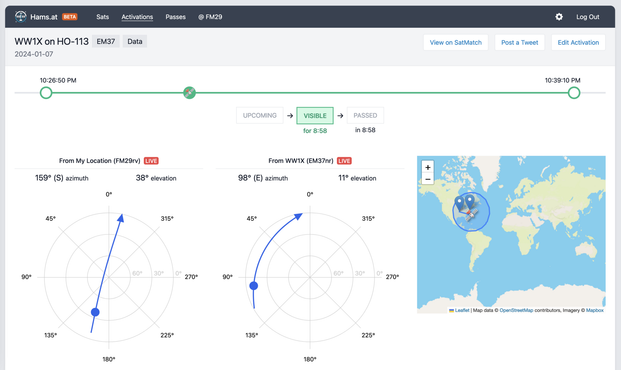Click Post a Tweet button
The image size is (621, 370).
click(x=520, y=42)
